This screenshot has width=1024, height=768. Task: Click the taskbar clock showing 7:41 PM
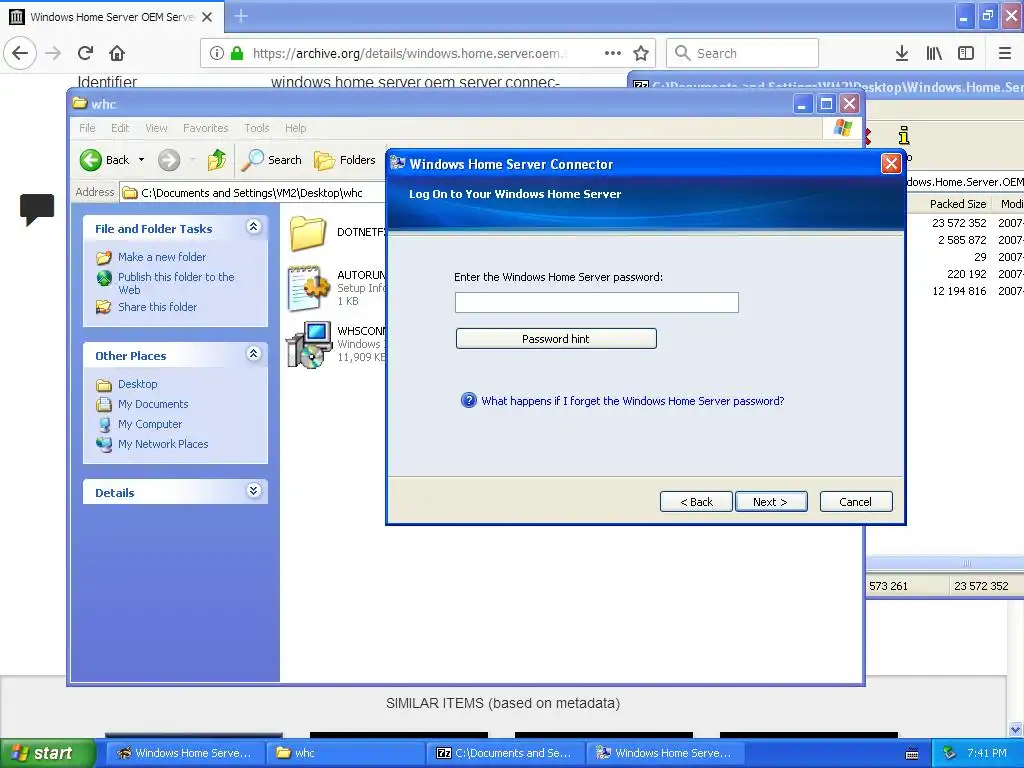click(987, 753)
